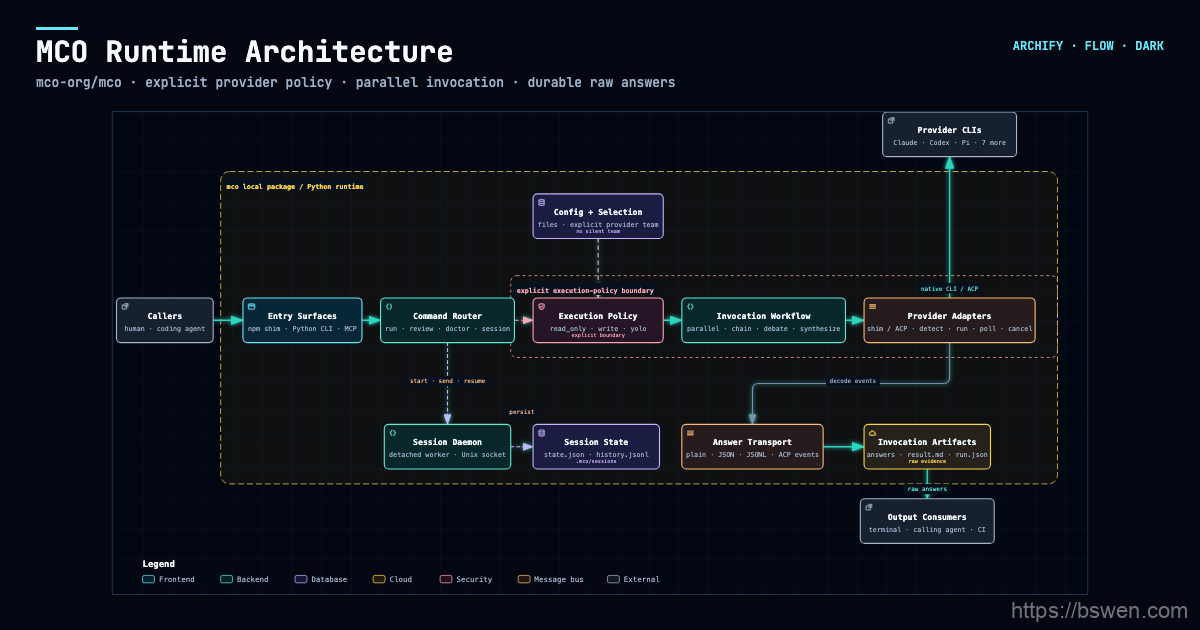1200x630 pixels.
Task: Click the 'Execution Policy' node title
Action: (598, 316)
